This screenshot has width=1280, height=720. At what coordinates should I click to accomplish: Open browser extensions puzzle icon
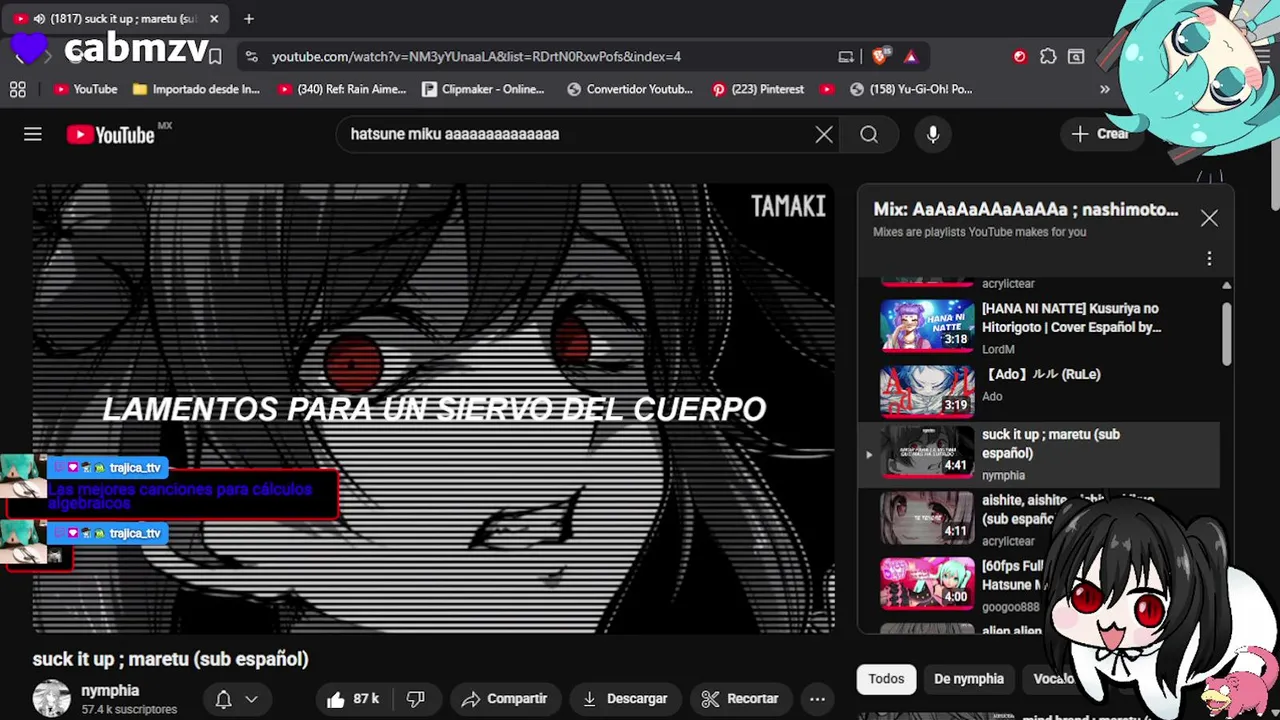coord(1048,57)
